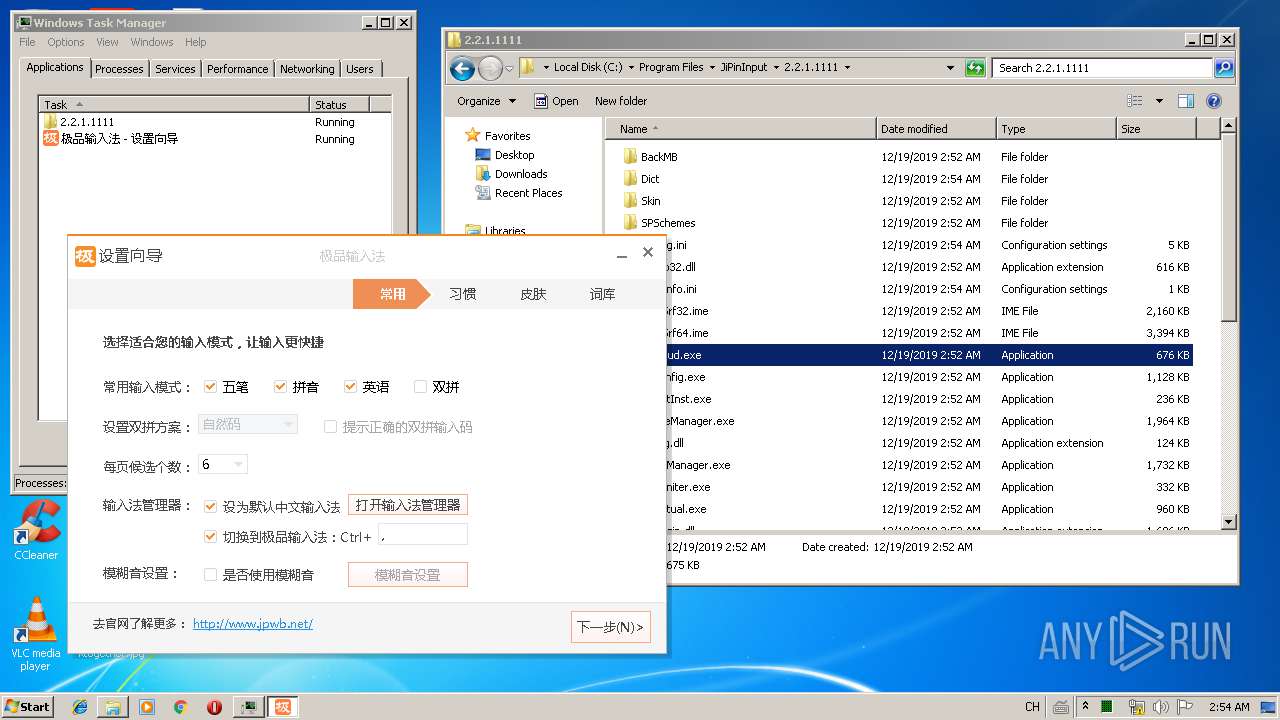Launch media player taskbar icon
Image resolution: width=1280 pixels, height=720 pixels.
(x=147, y=706)
